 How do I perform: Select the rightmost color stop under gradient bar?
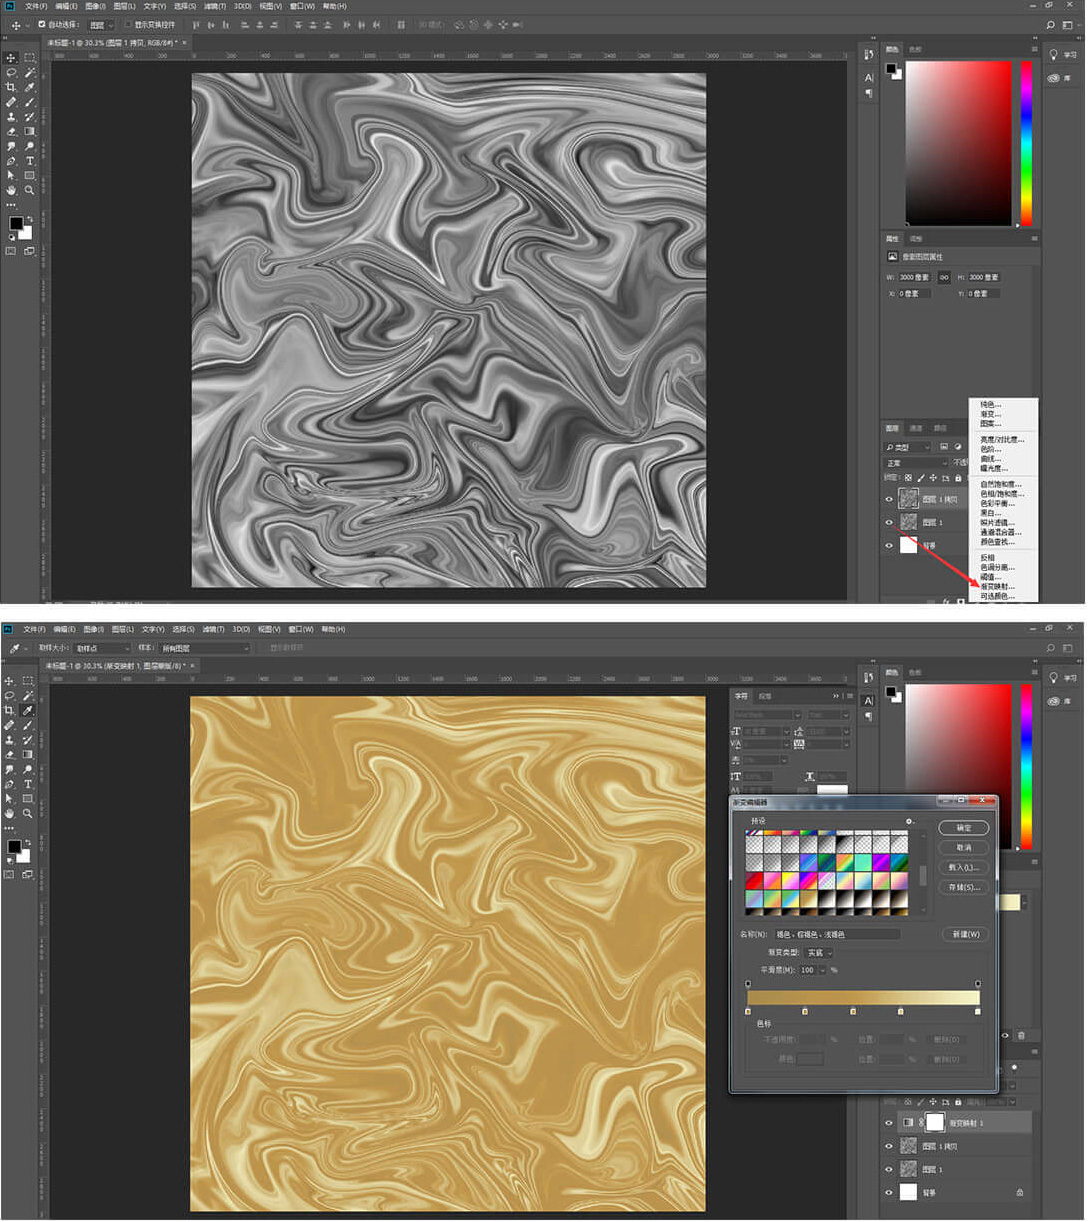977,1012
